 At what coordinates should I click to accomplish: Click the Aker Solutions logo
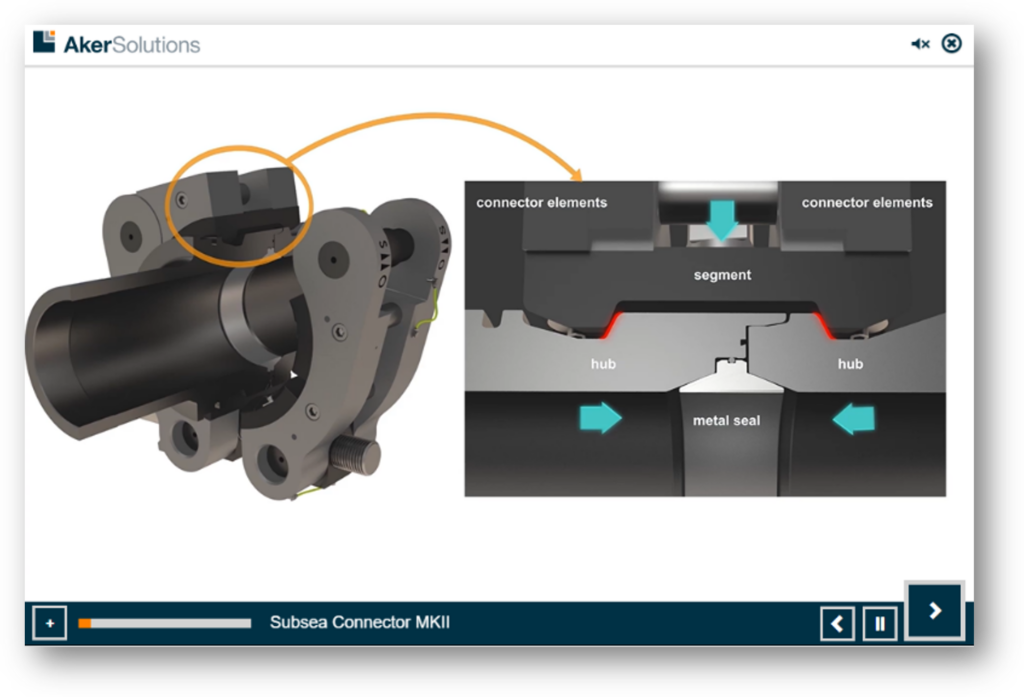pos(117,44)
